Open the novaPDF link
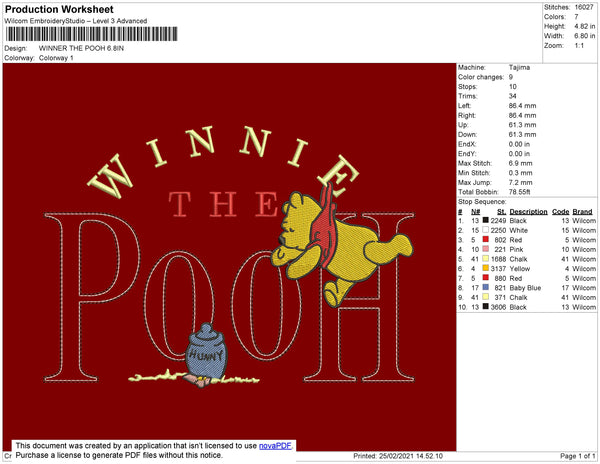Image resolution: width=600 pixels, height=464 pixels. click(x=275, y=446)
